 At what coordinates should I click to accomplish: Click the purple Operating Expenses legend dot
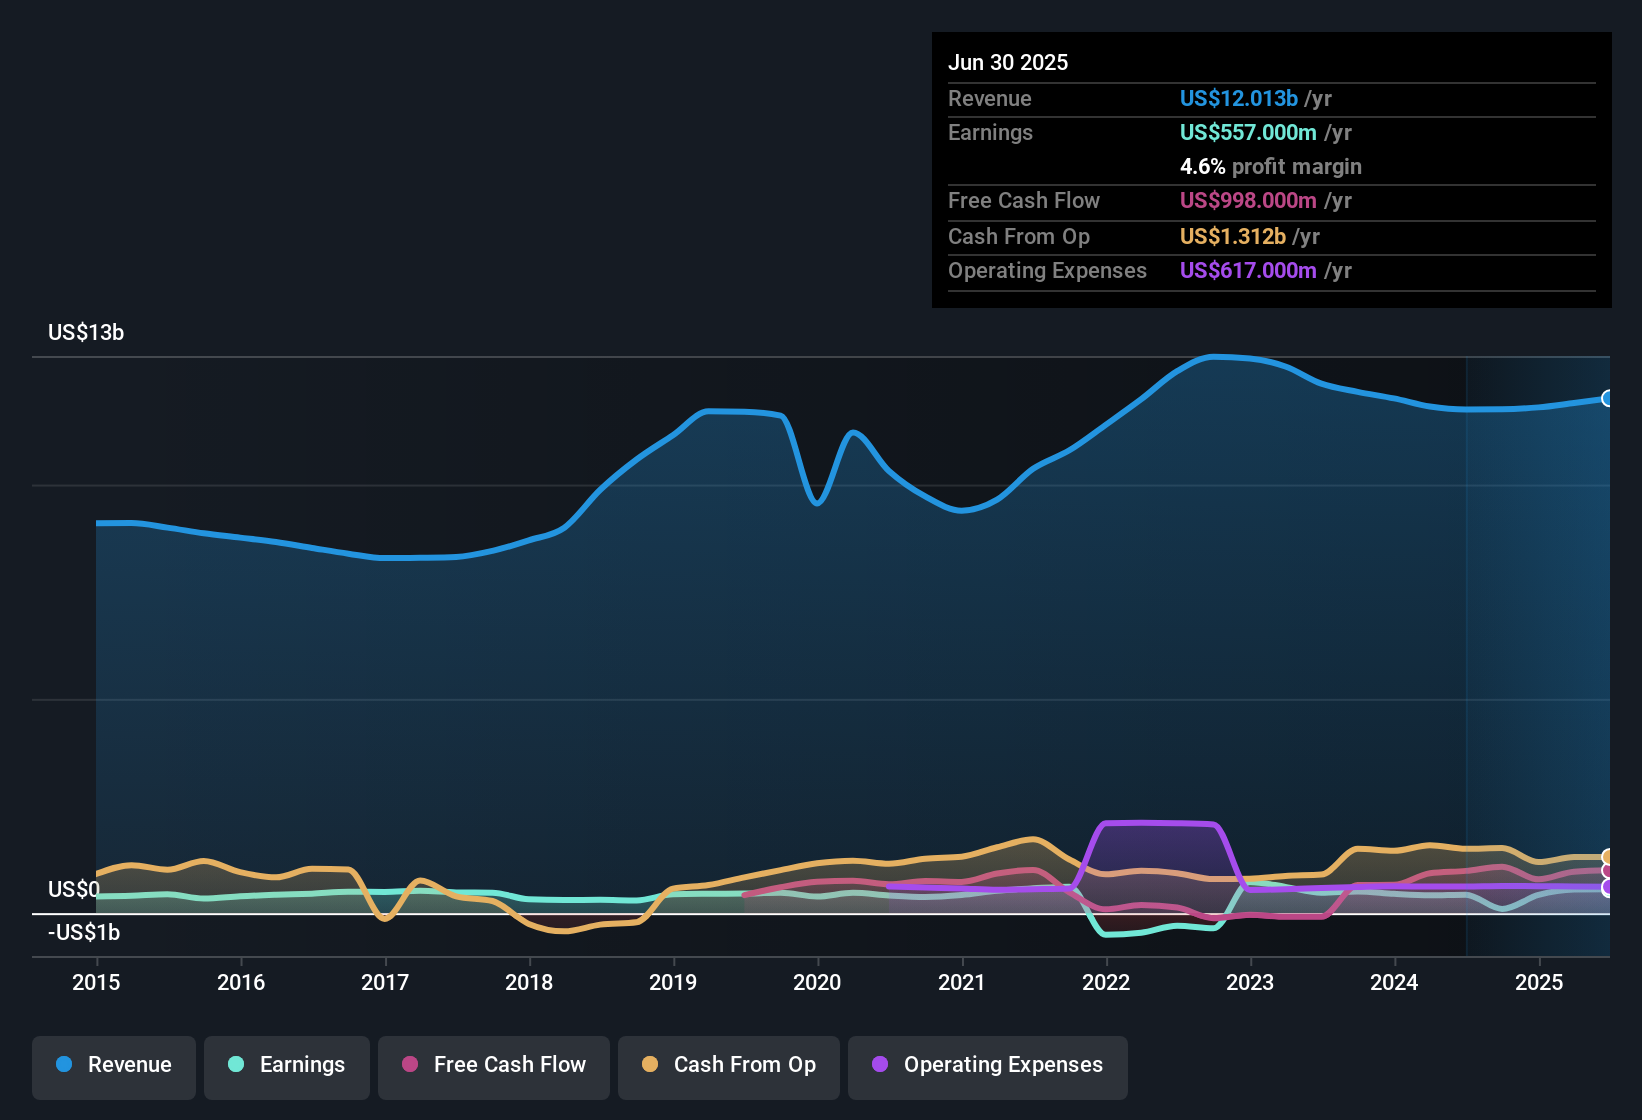(880, 1064)
